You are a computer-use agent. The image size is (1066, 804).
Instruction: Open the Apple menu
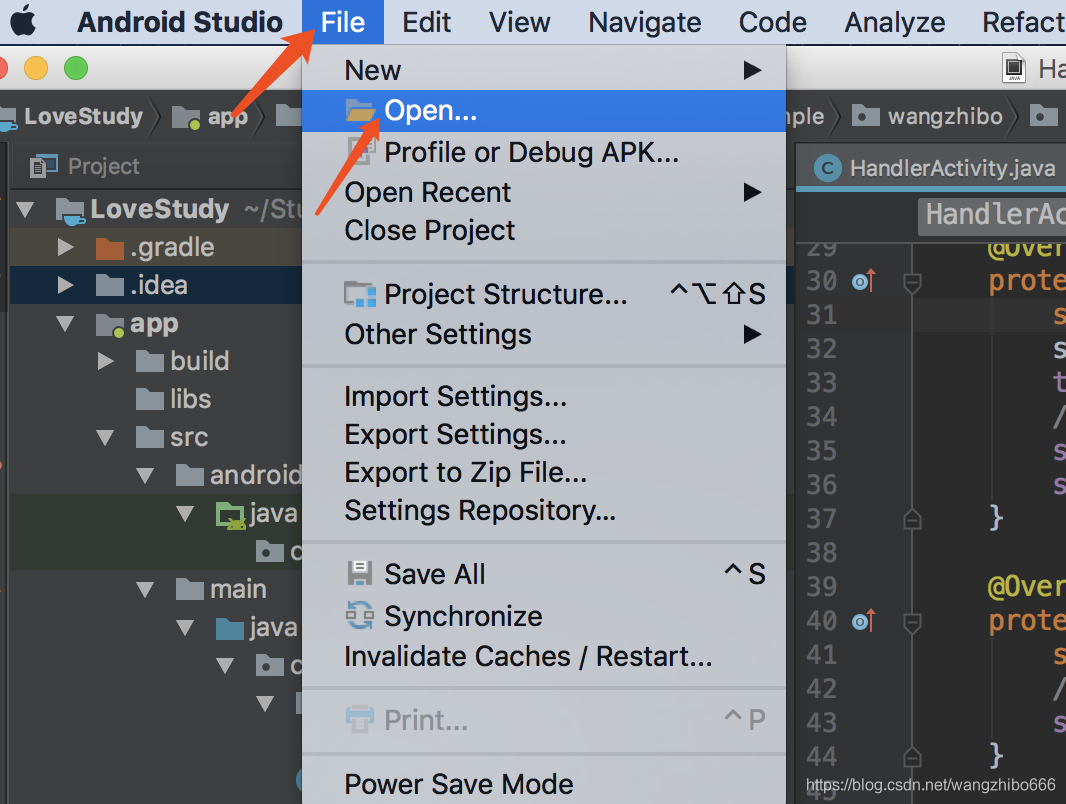pyautogui.click(x=23, y=21)
